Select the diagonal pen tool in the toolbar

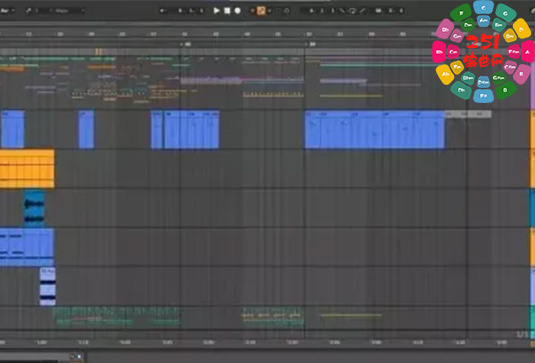[x=342, y=11]
